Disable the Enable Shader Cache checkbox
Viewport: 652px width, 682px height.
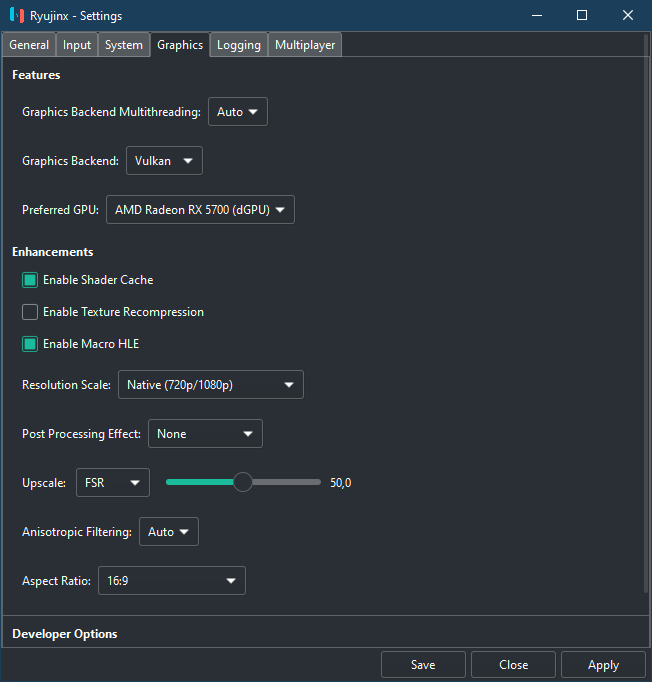click(x=30, y=280)
